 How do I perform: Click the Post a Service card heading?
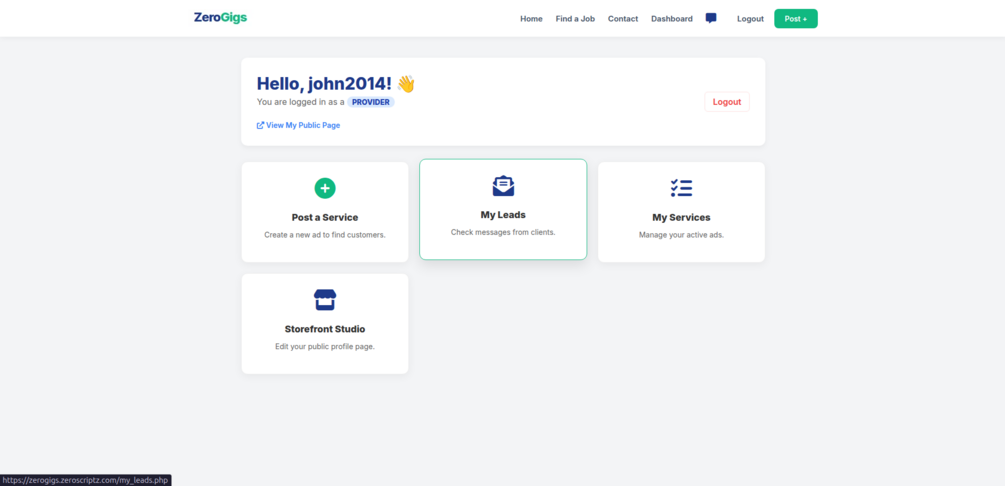325,217
